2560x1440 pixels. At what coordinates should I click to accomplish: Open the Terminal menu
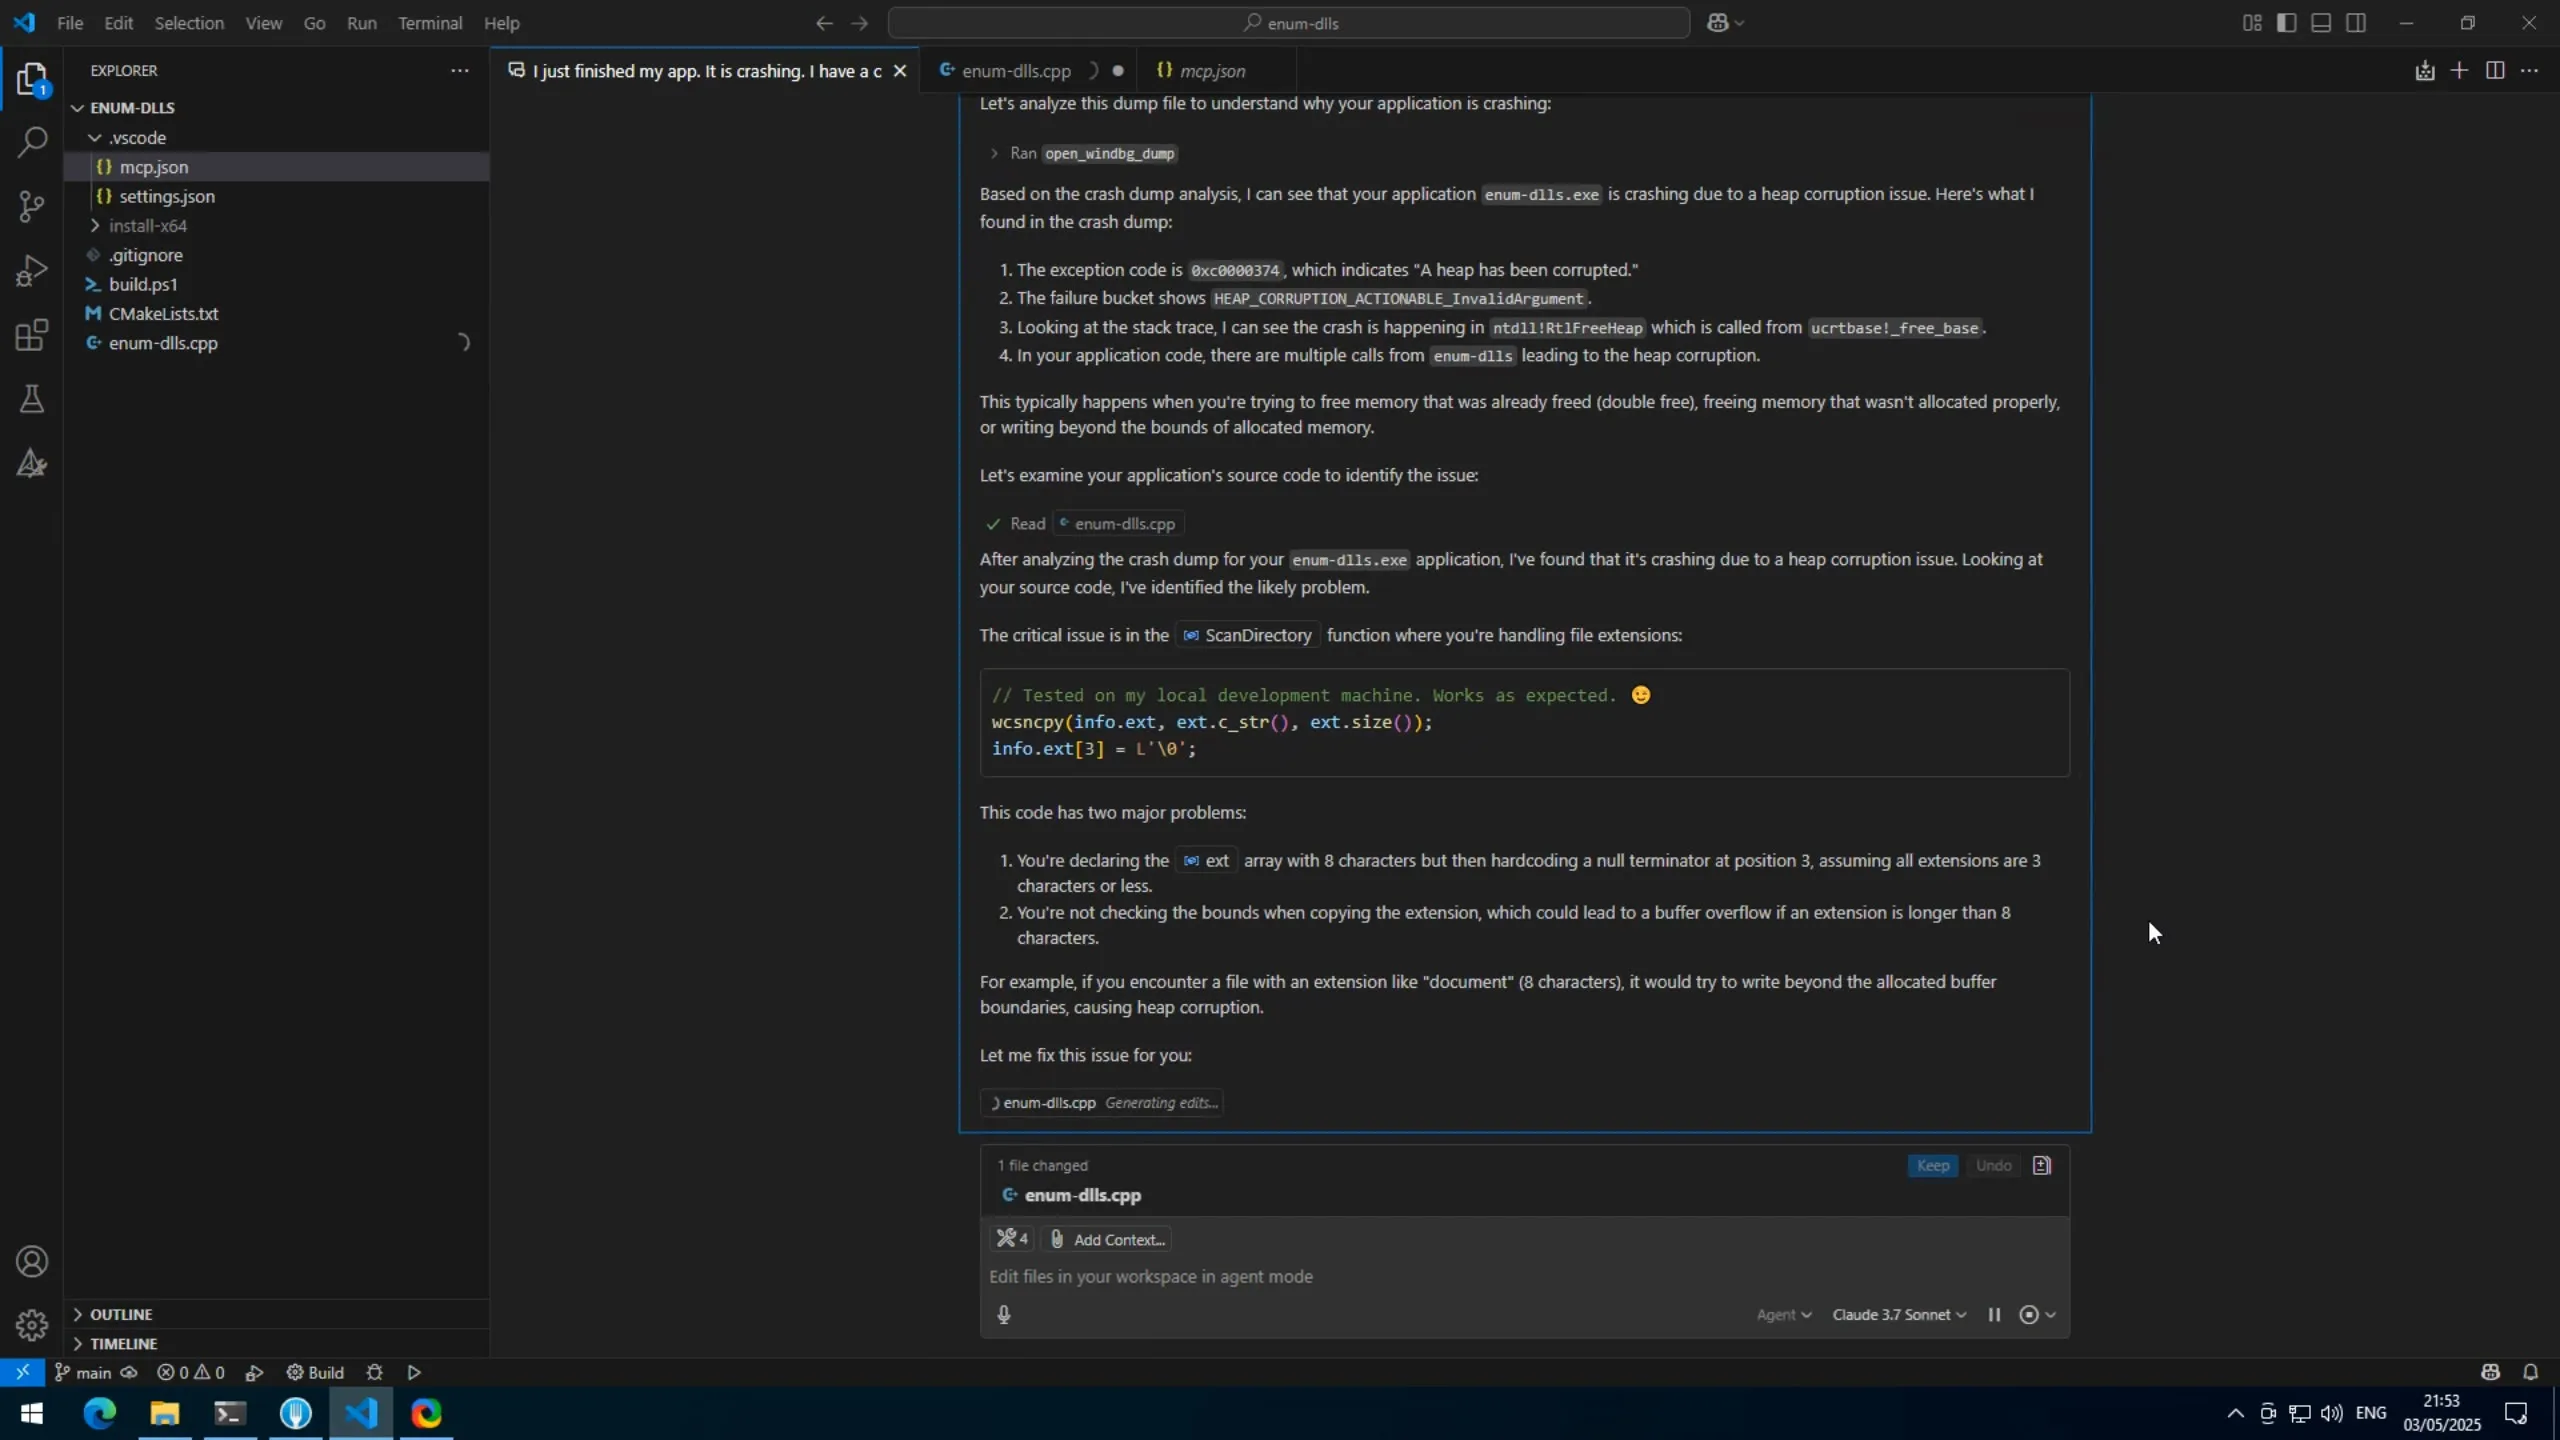(x=430, y=23)
